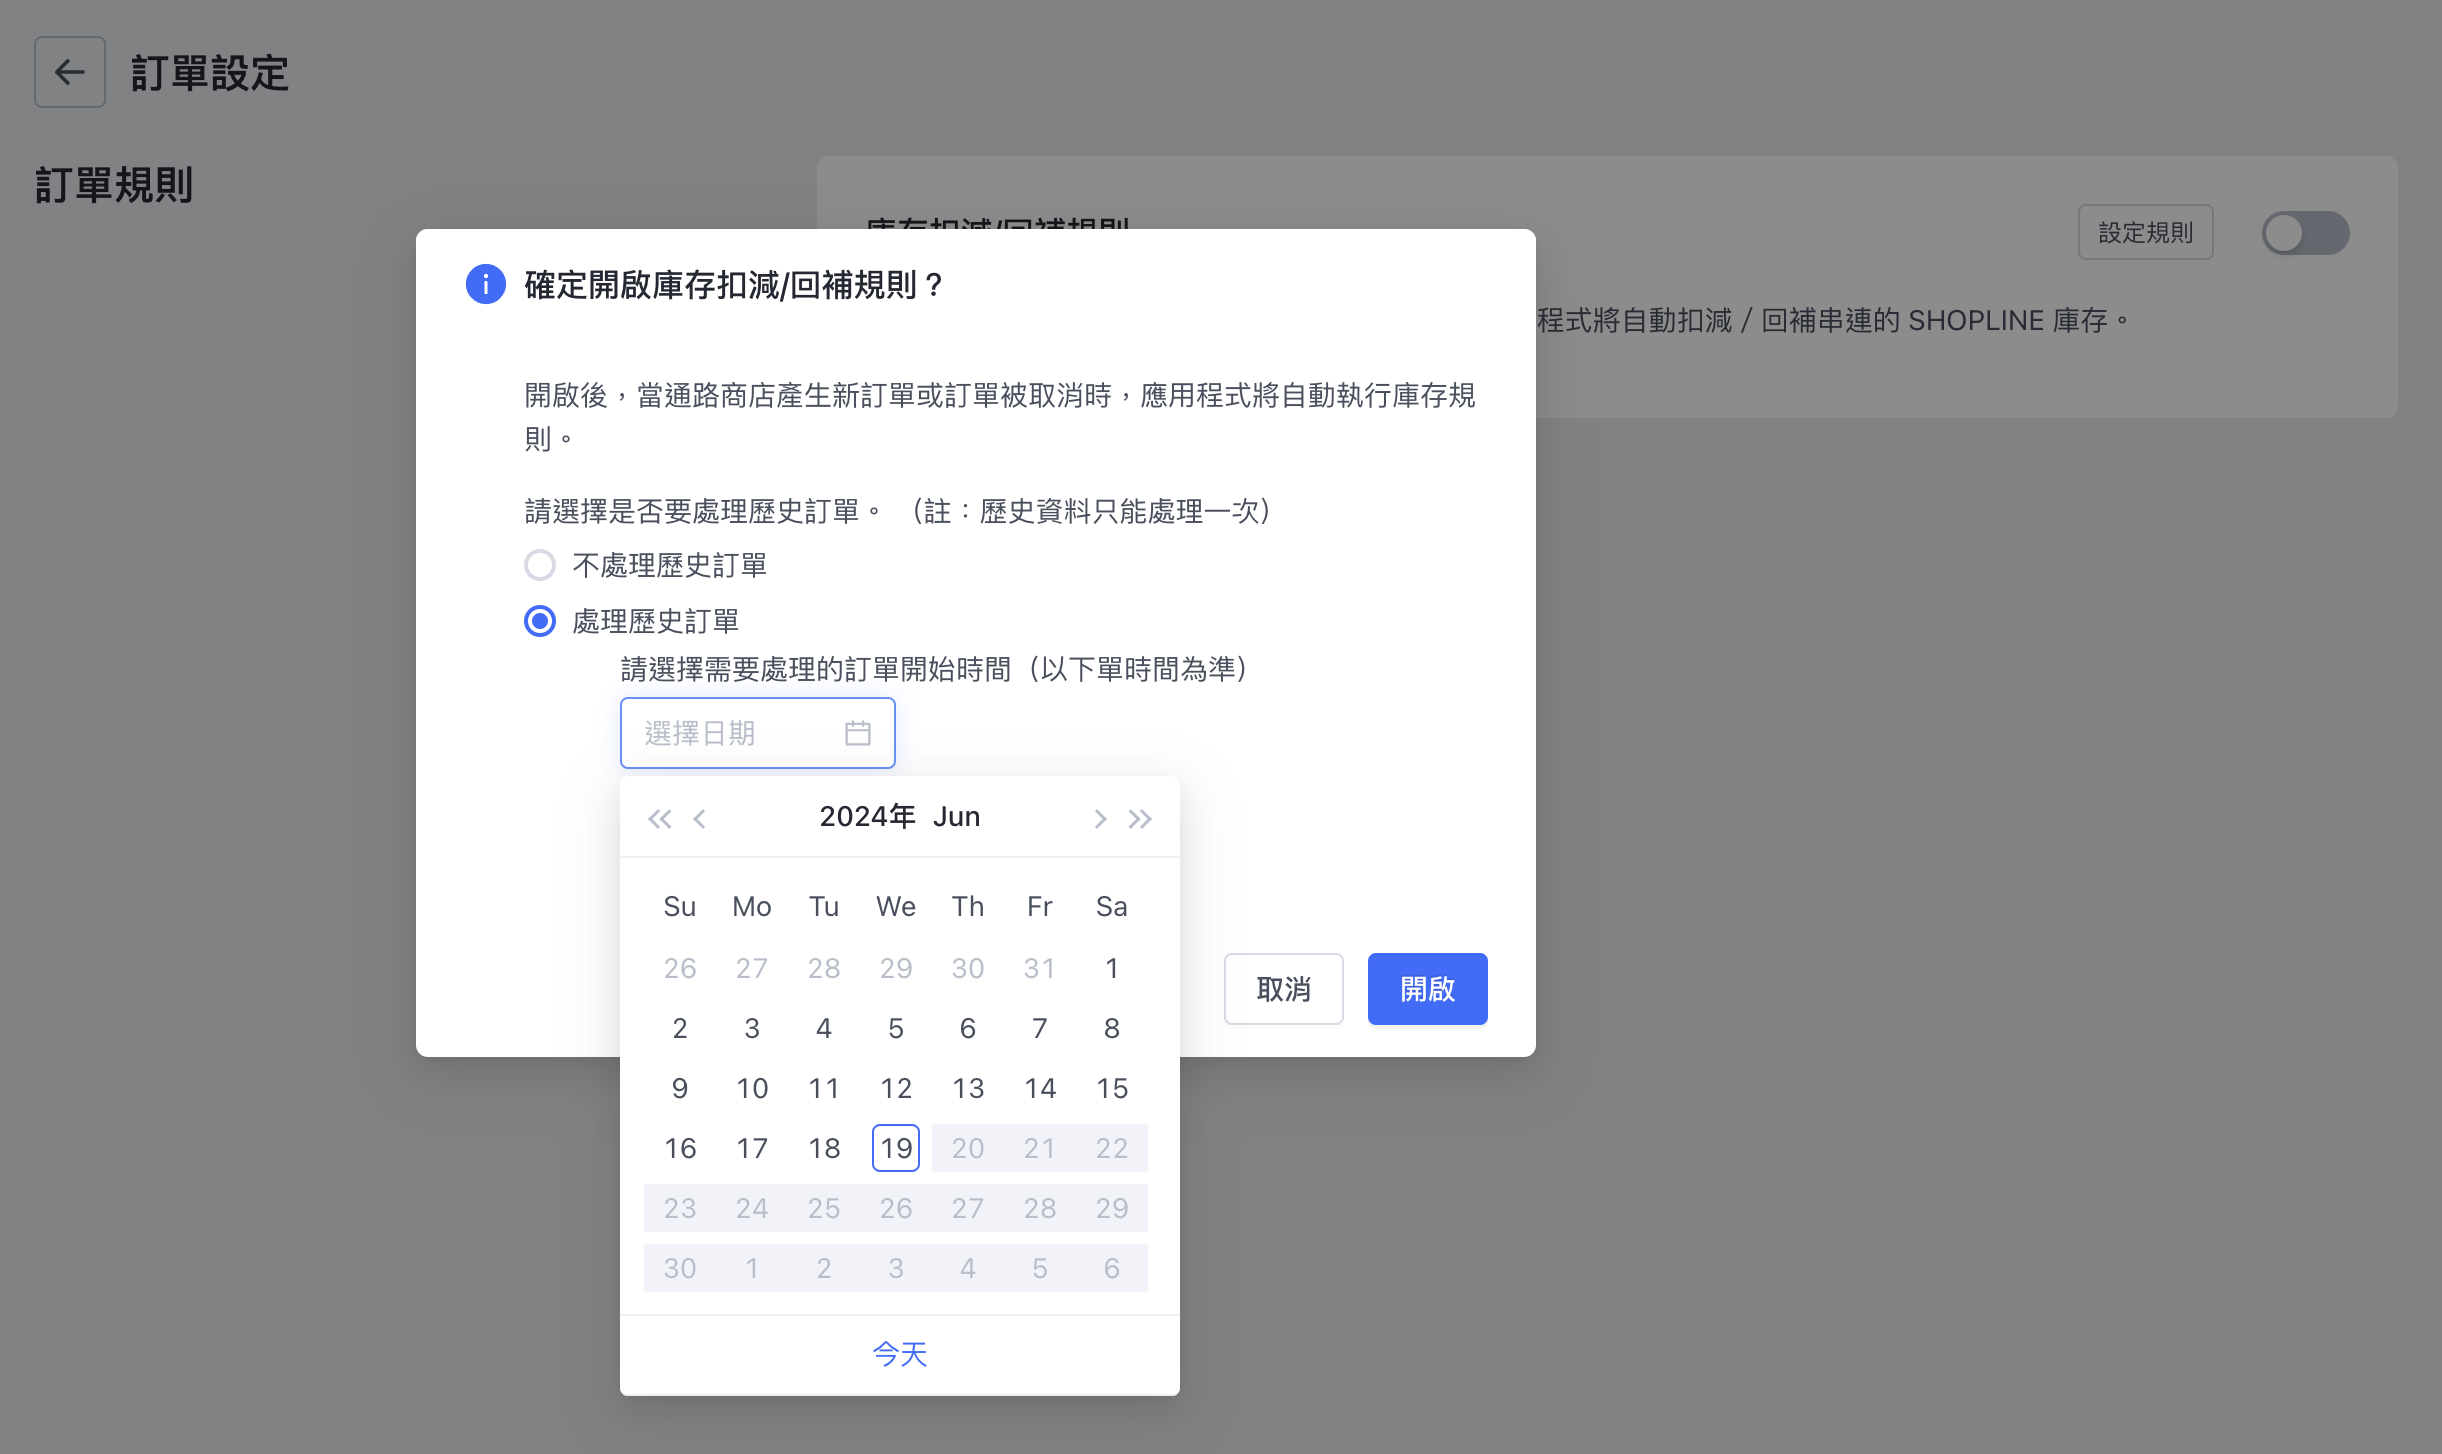Pick June 13 in the calendar
2442x1454 pixels.
pyautogui.click(x=968, y=1088)
